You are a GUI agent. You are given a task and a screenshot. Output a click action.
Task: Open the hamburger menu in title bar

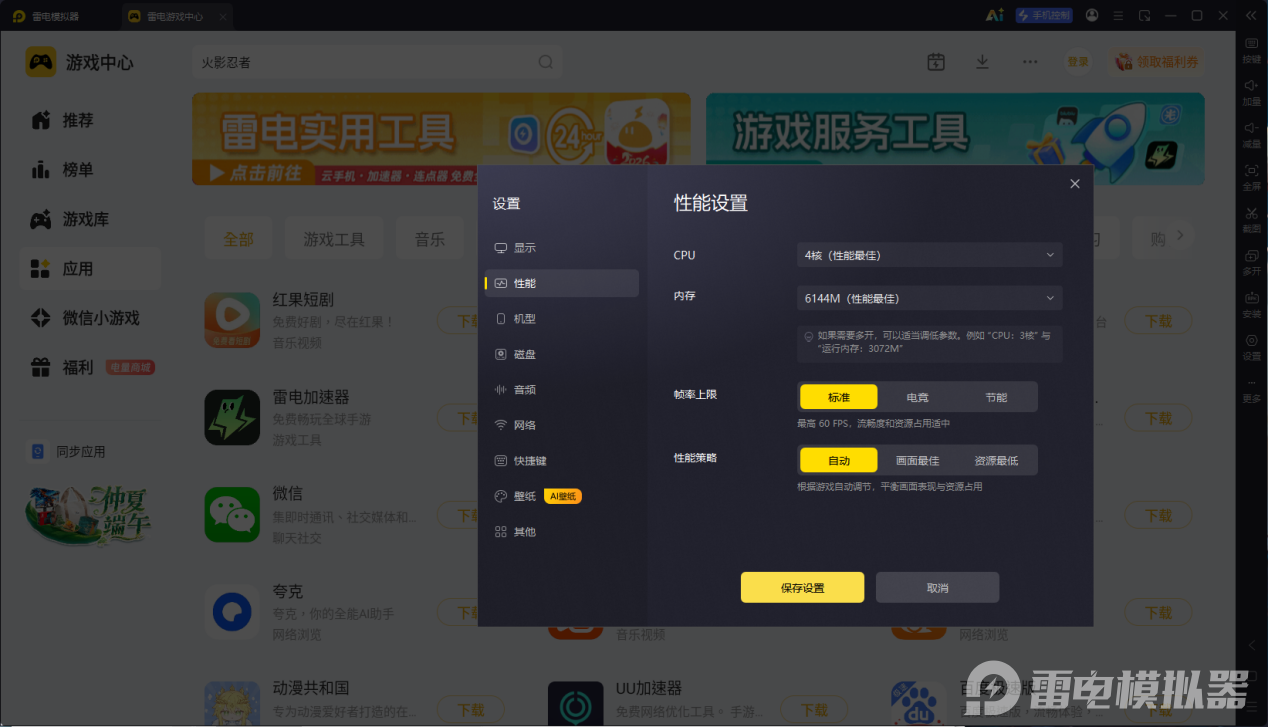(x=1118, y=15)
